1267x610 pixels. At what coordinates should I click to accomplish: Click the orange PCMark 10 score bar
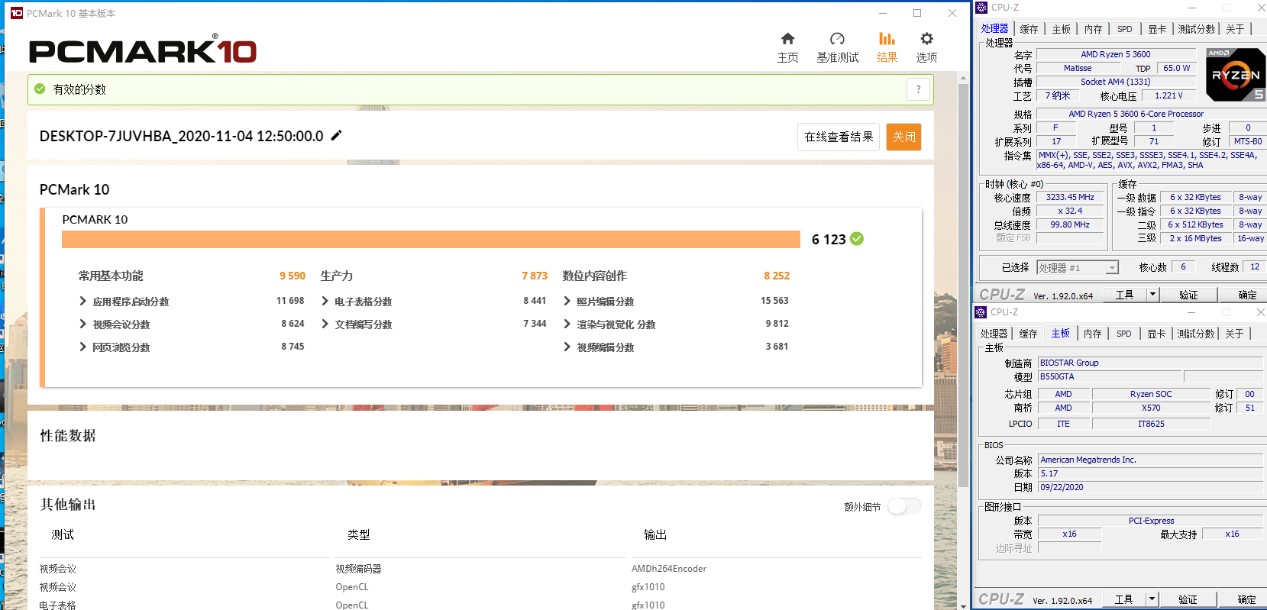point(431,239)
